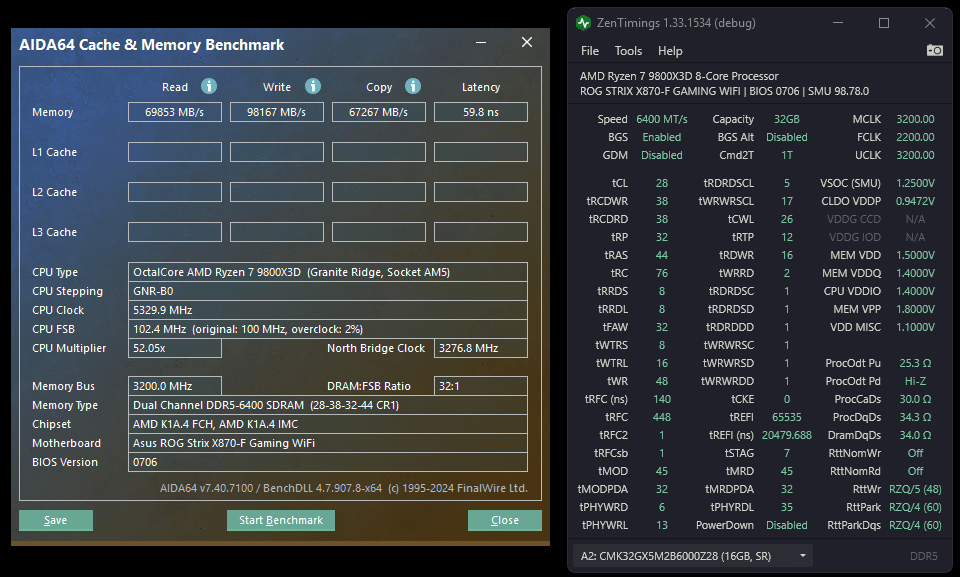This screenshot has width=960, height=577.
Task: Maximize the ZenTimings window
Action: coord(883,23)
